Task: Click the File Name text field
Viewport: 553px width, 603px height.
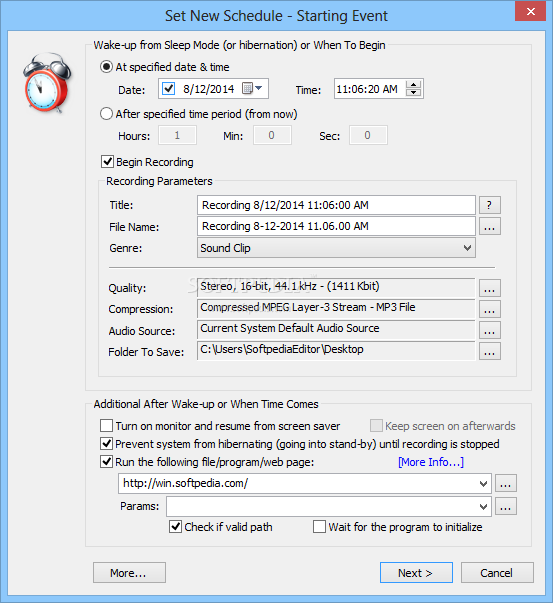Action: click(336, 226)
